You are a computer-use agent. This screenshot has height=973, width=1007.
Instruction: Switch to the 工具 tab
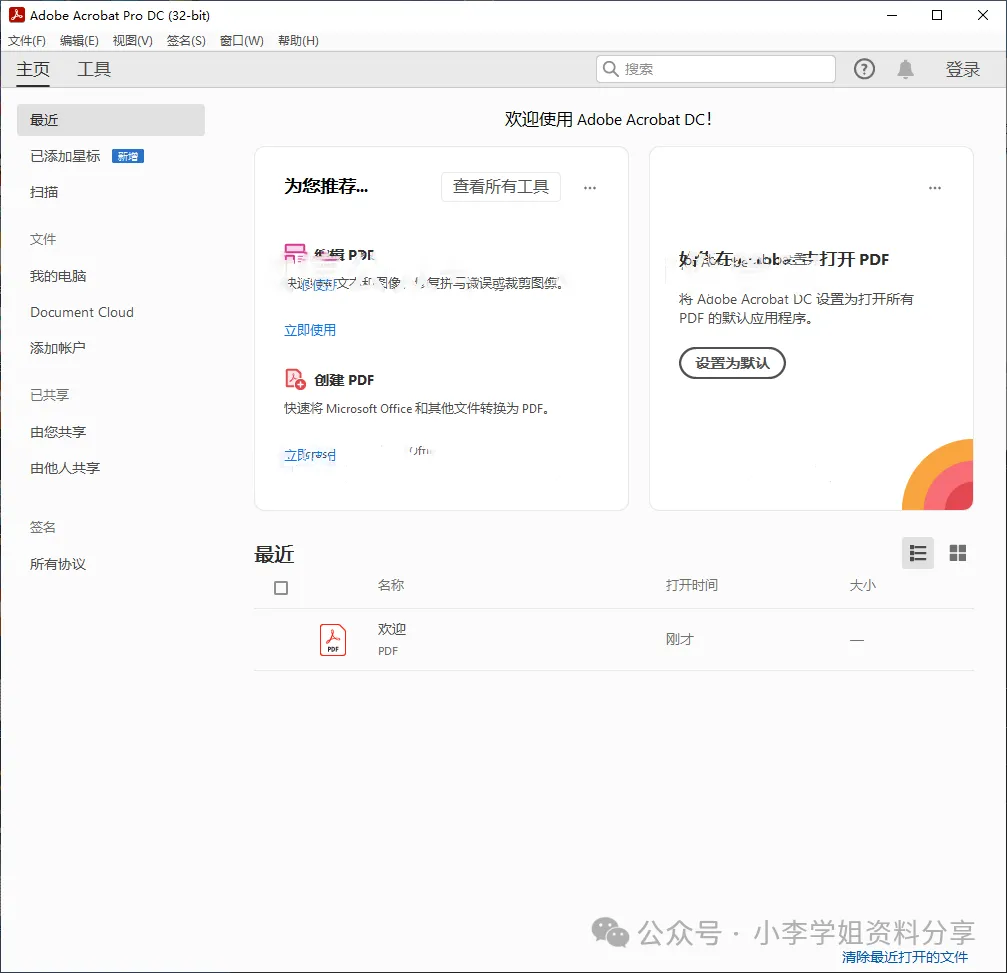94,69
